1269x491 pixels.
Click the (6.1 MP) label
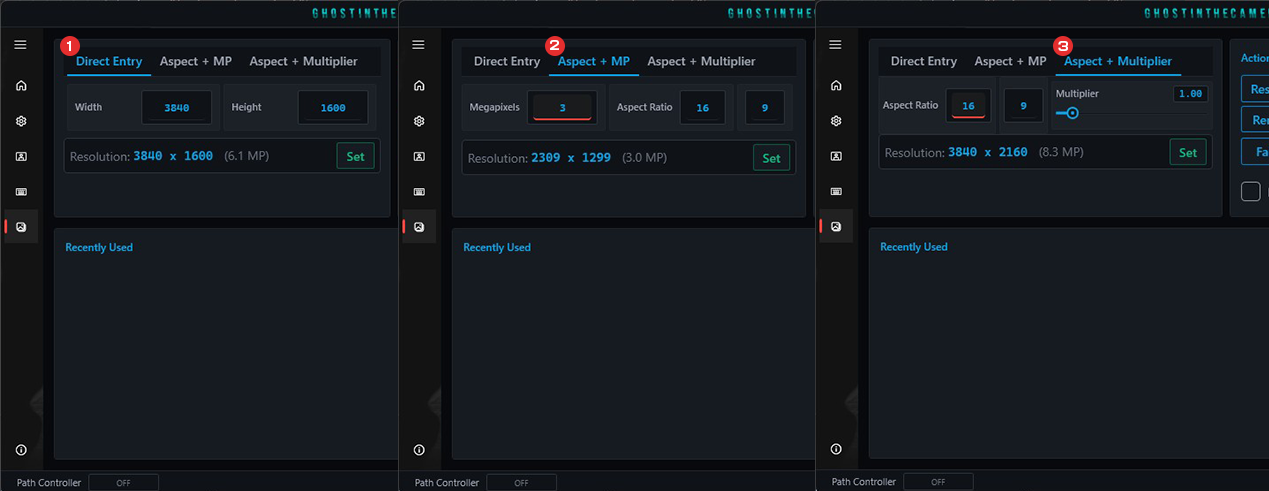click(x=246, y=157)
